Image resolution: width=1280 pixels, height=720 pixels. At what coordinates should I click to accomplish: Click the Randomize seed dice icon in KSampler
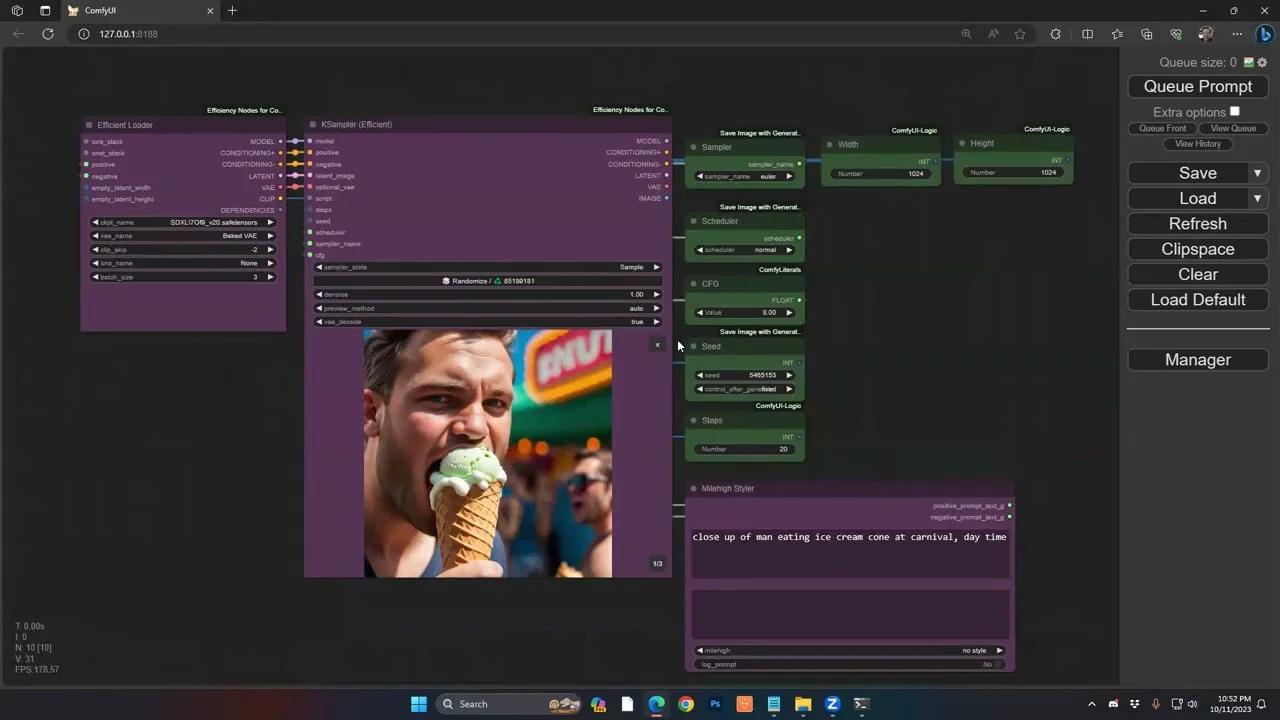[446, 281]
